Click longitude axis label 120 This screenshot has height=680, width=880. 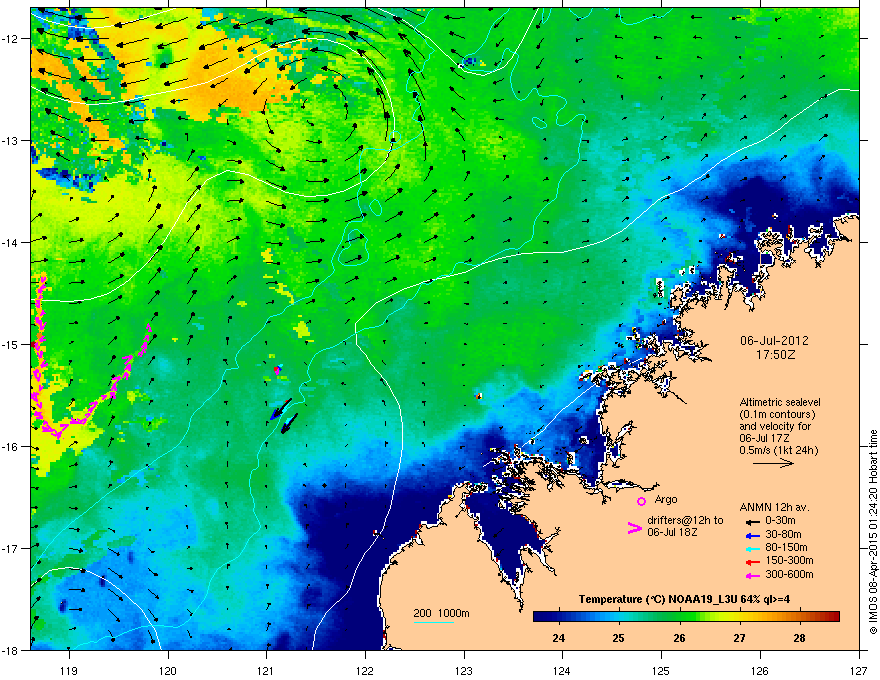[x=168, y=670]
